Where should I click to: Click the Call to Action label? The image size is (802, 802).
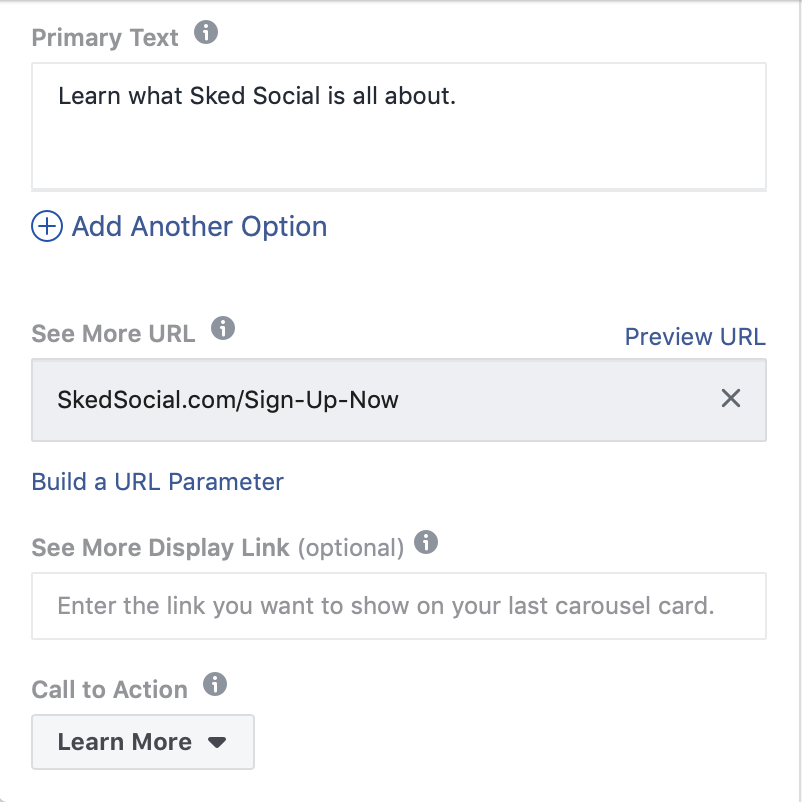(x=110, y=690)
